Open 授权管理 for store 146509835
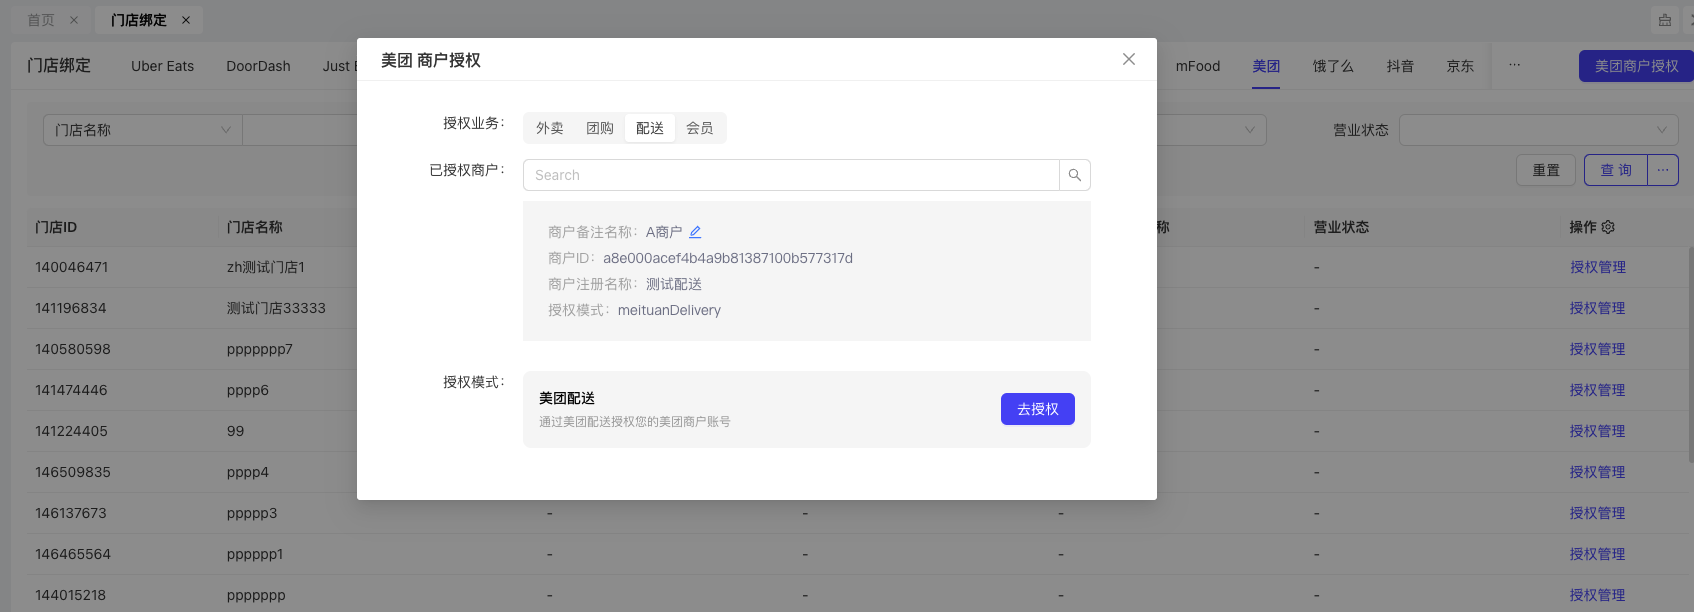The image size is (1694, 612). tap(1598, 472)
